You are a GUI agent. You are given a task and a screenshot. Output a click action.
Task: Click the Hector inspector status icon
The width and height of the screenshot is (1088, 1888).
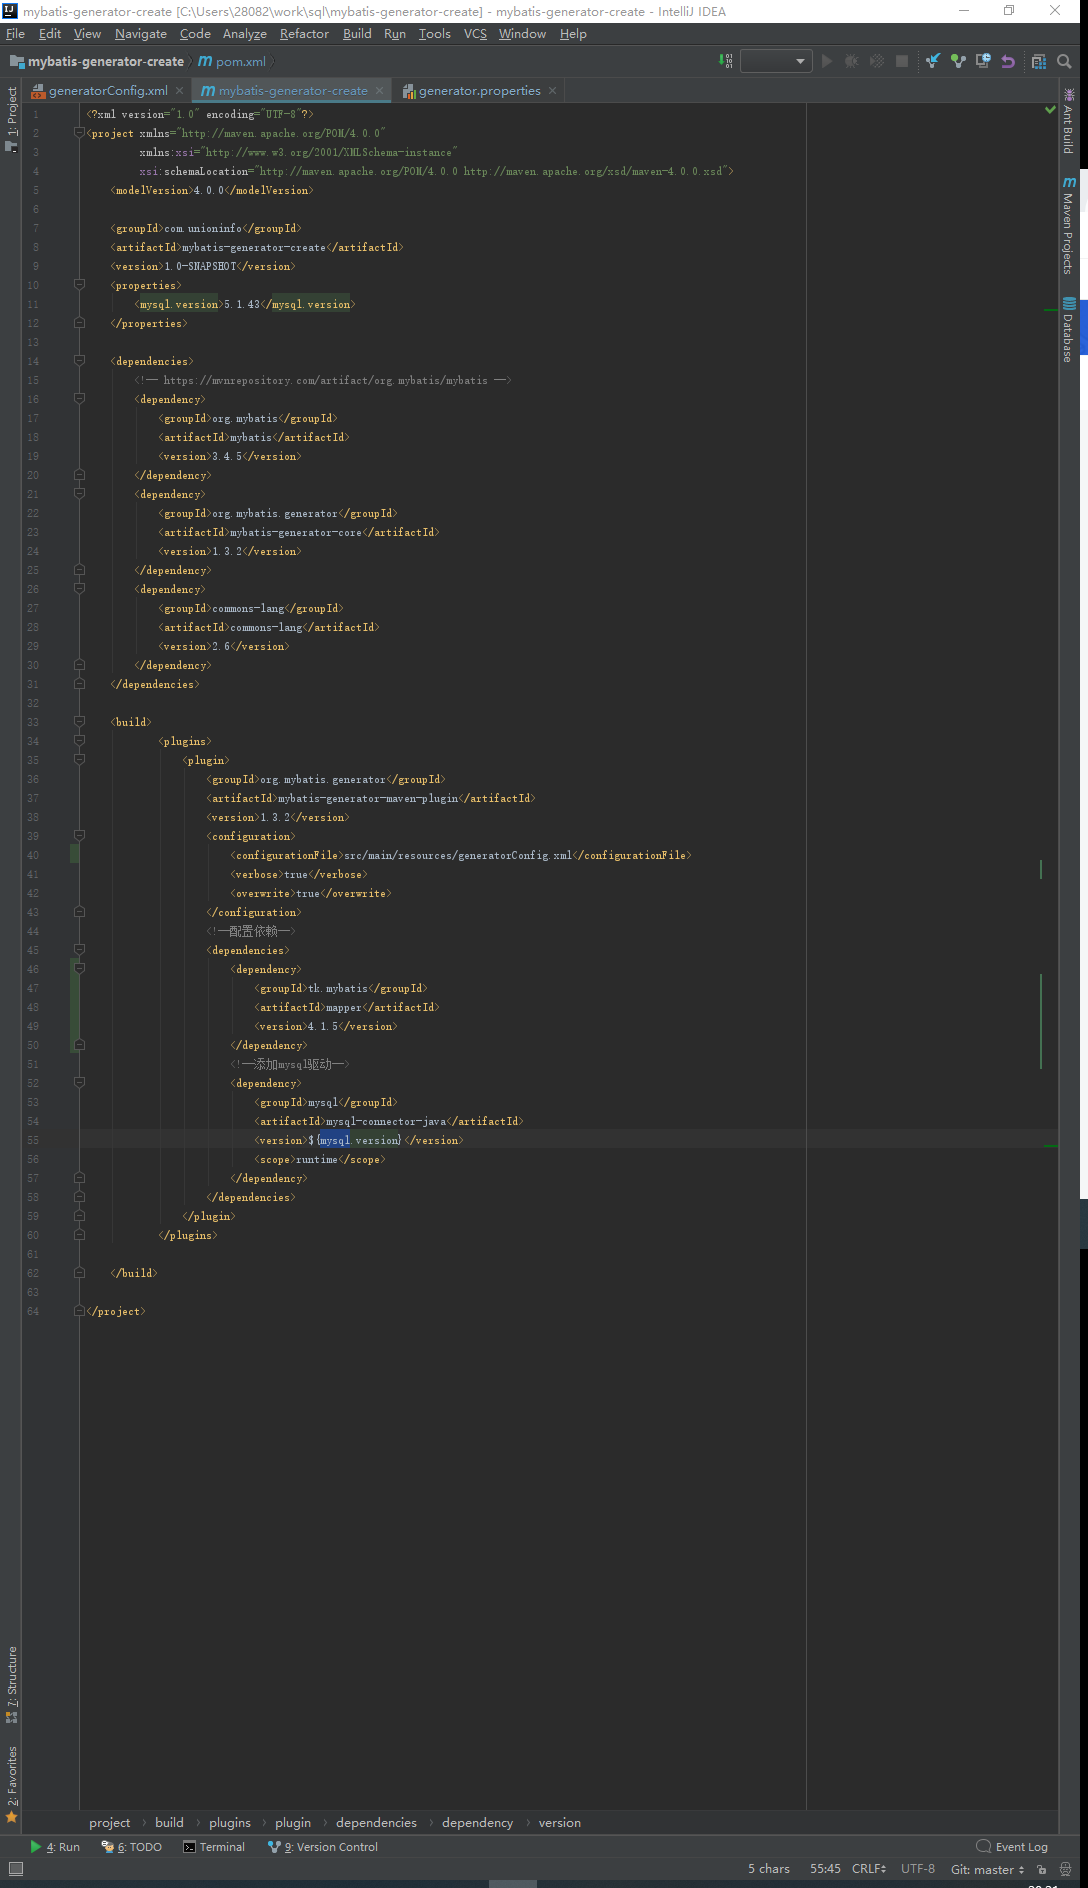pyautogui.click(x=1066, y=1869)
